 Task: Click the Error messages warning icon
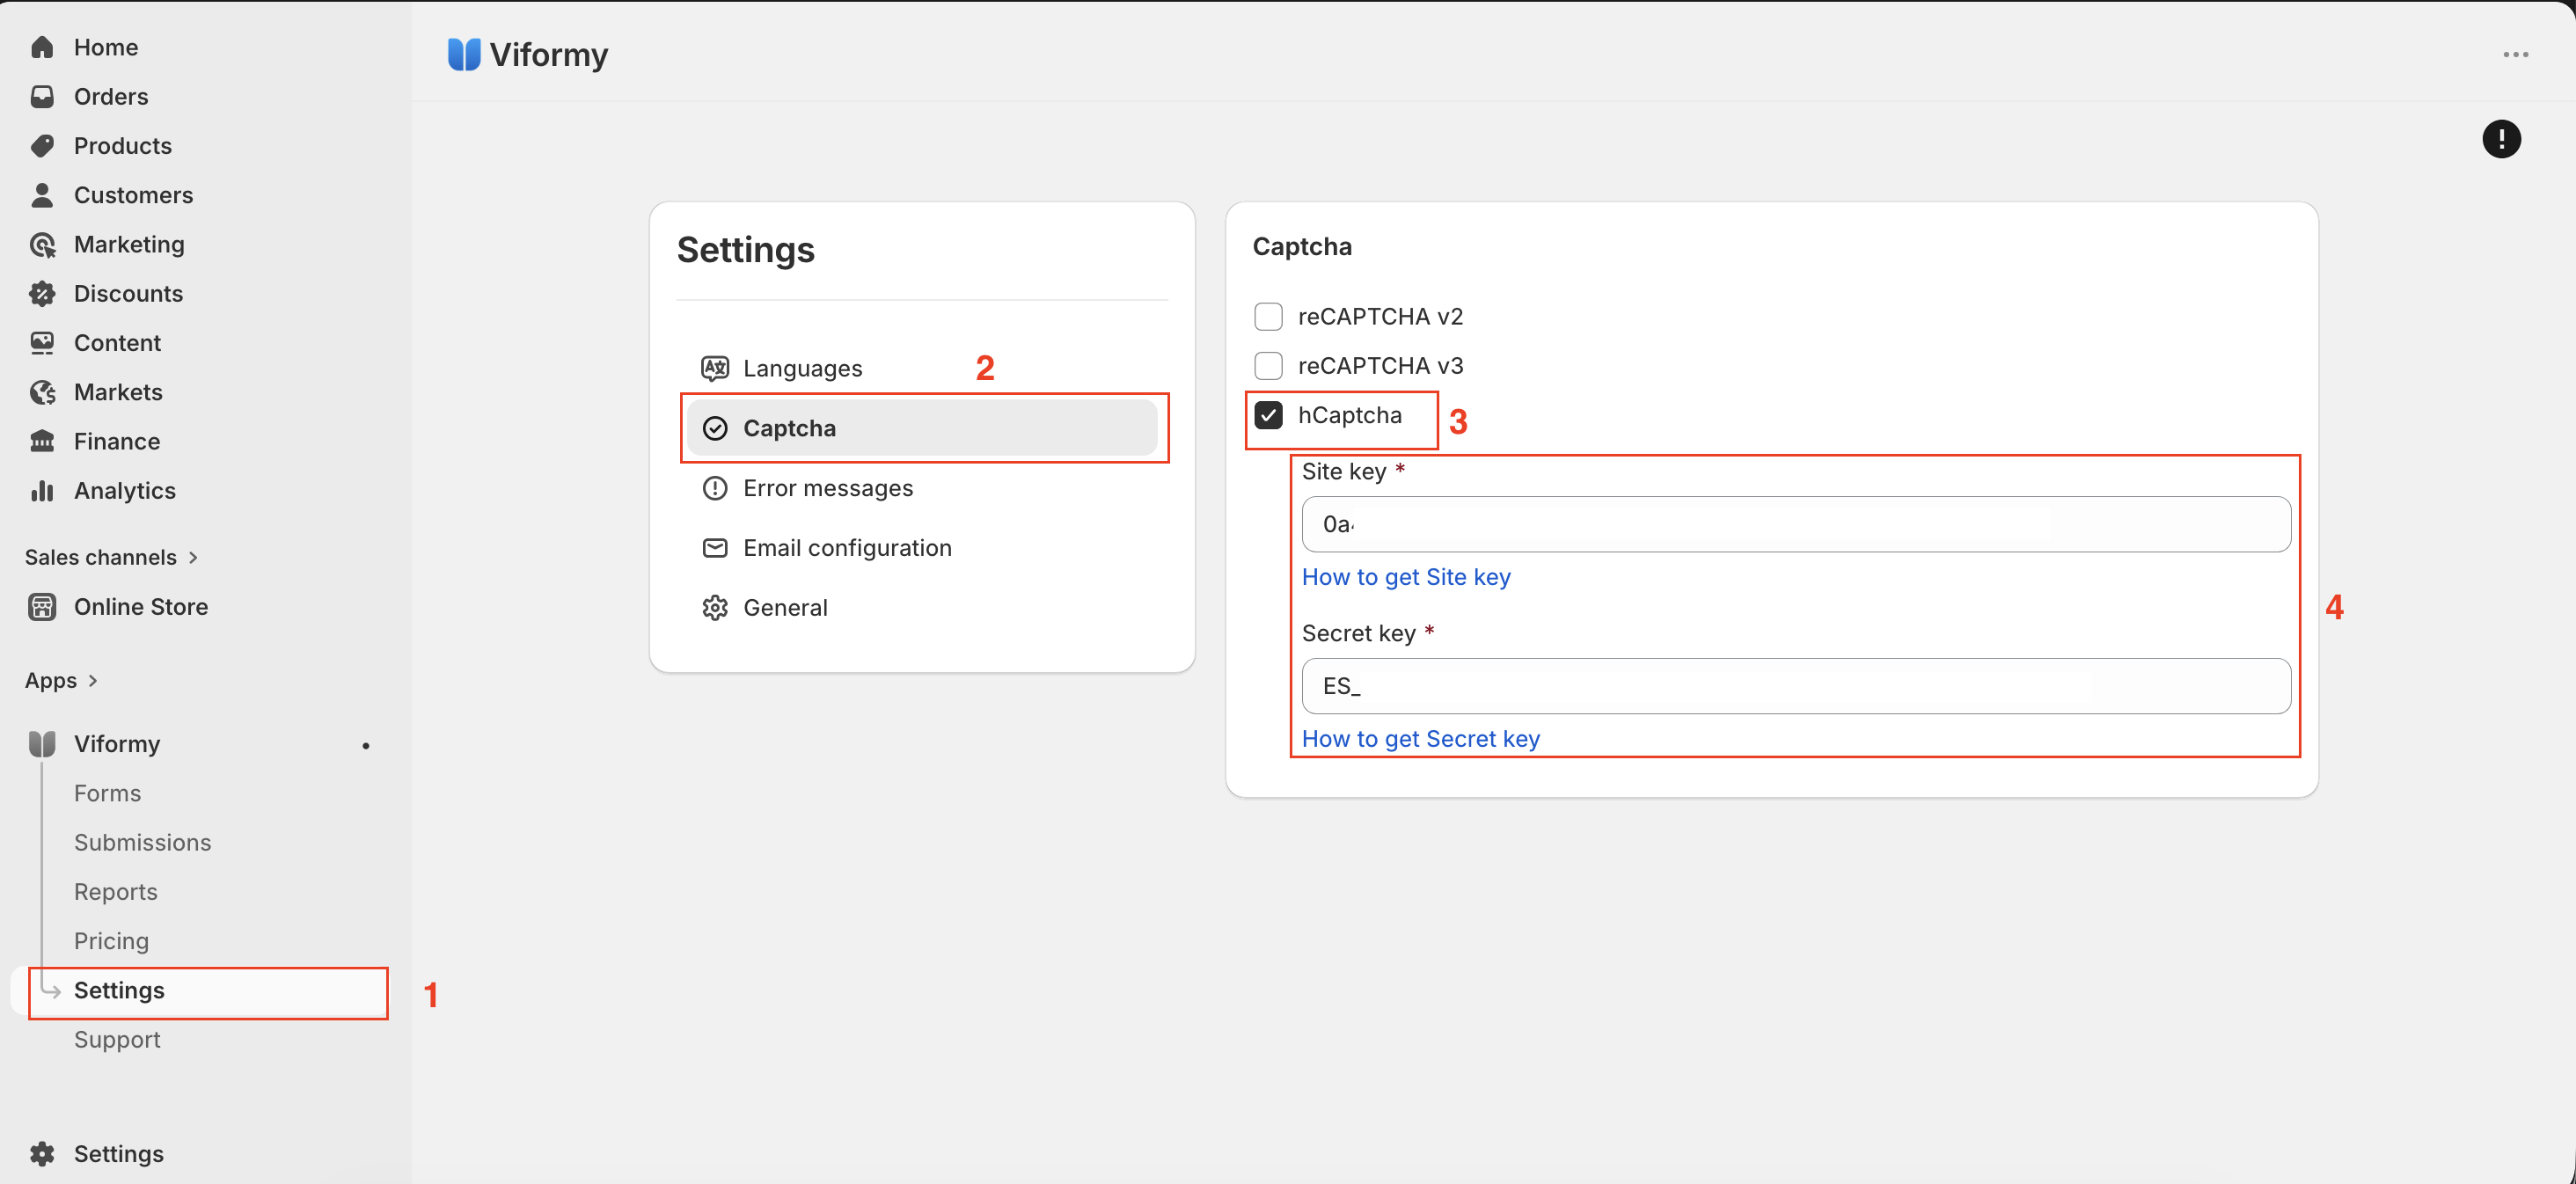715,488
